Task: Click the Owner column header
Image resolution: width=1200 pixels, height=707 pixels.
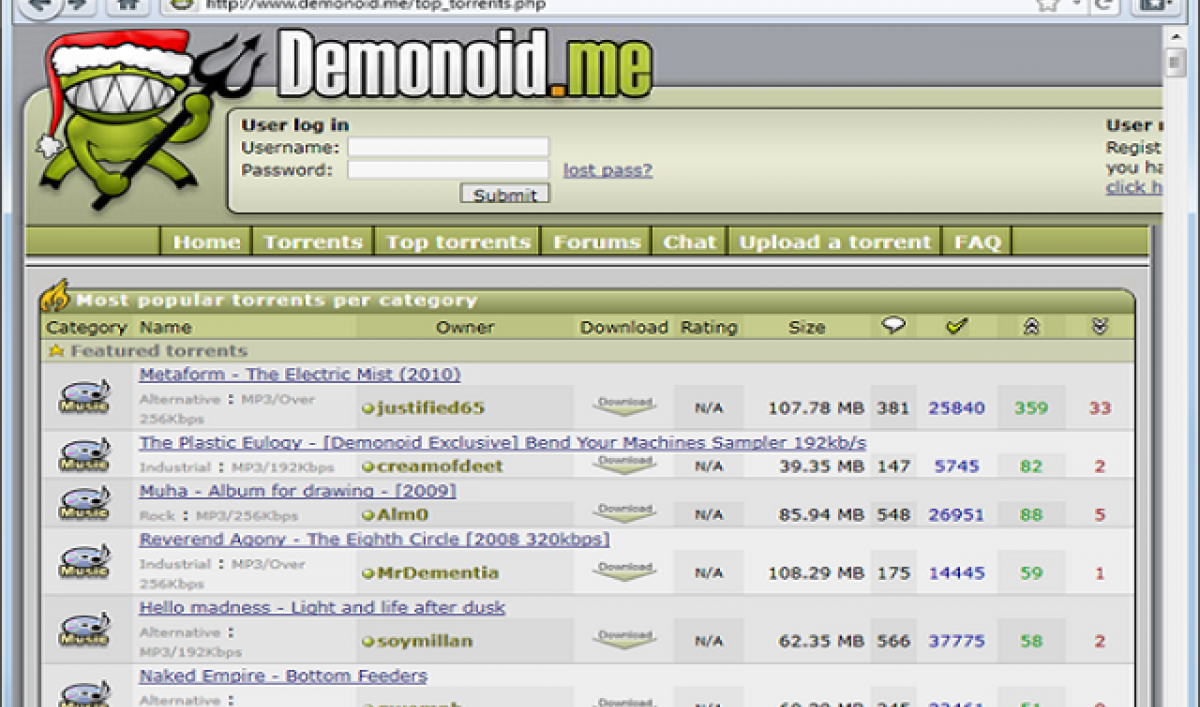Action: (465, 327)
